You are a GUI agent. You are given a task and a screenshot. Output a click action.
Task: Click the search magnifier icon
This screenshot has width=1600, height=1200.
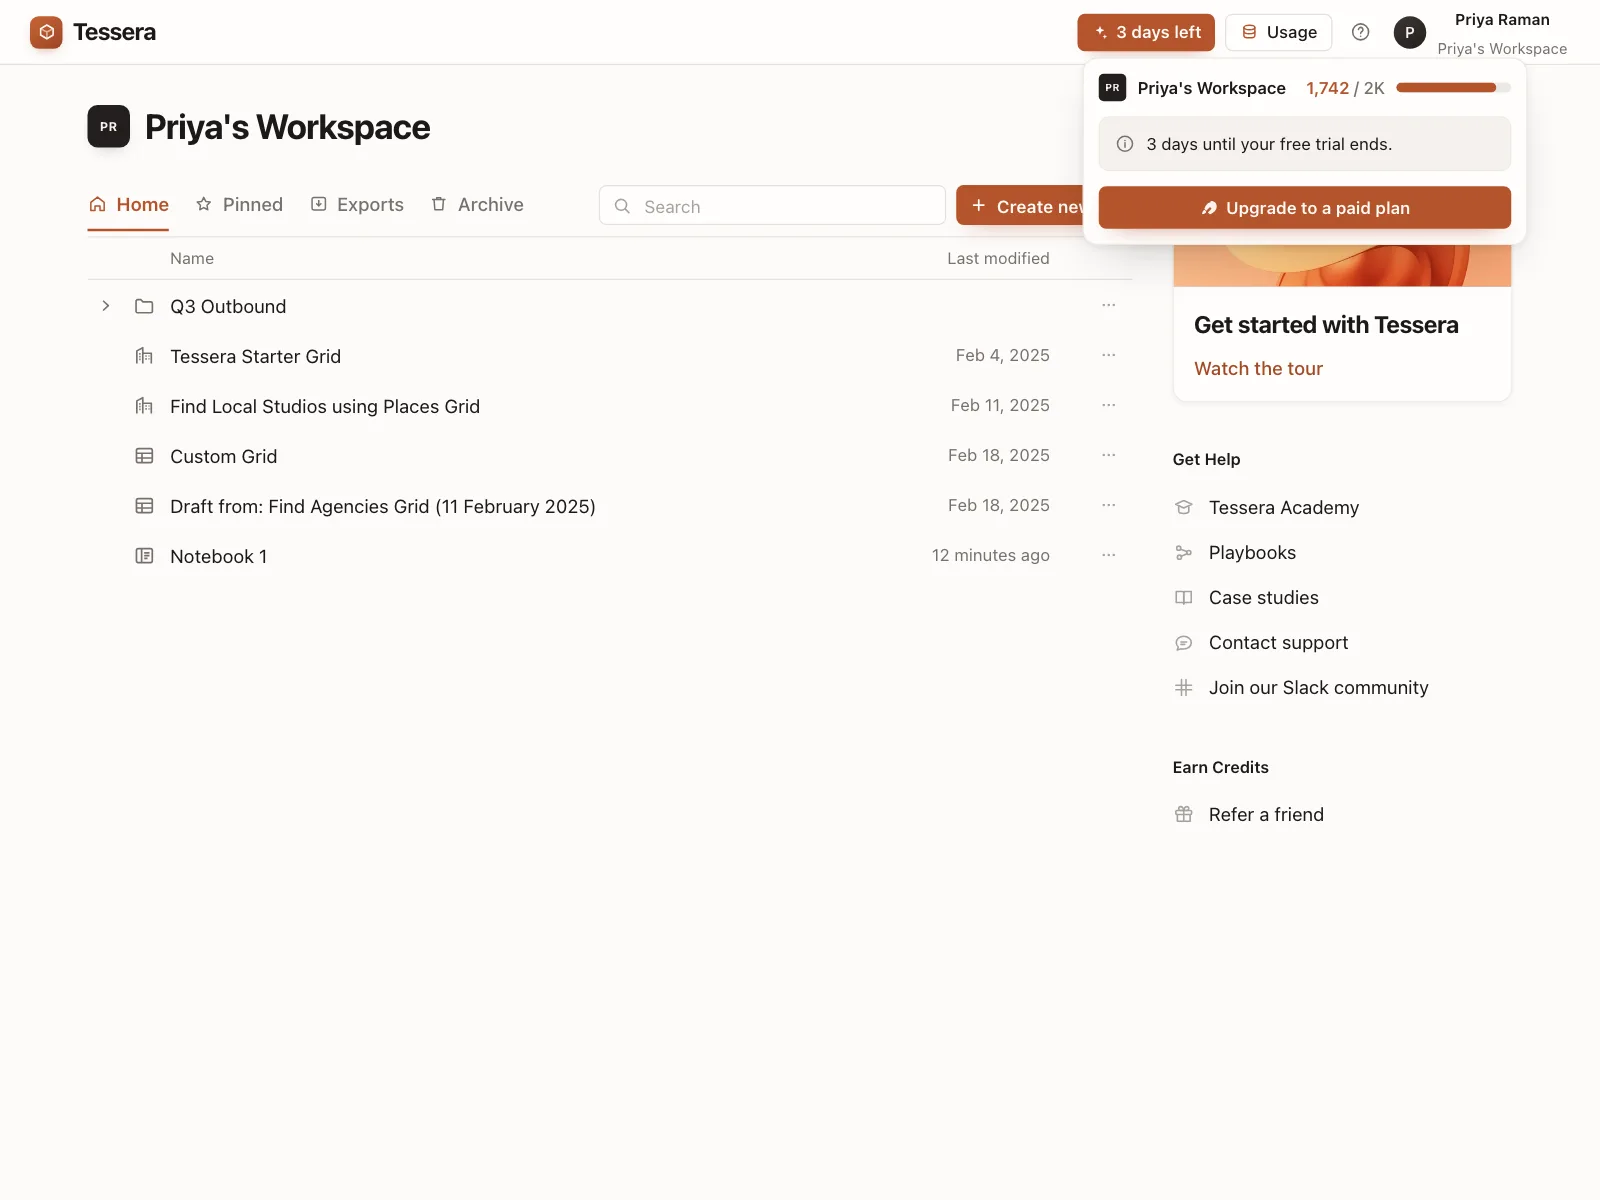622,206
